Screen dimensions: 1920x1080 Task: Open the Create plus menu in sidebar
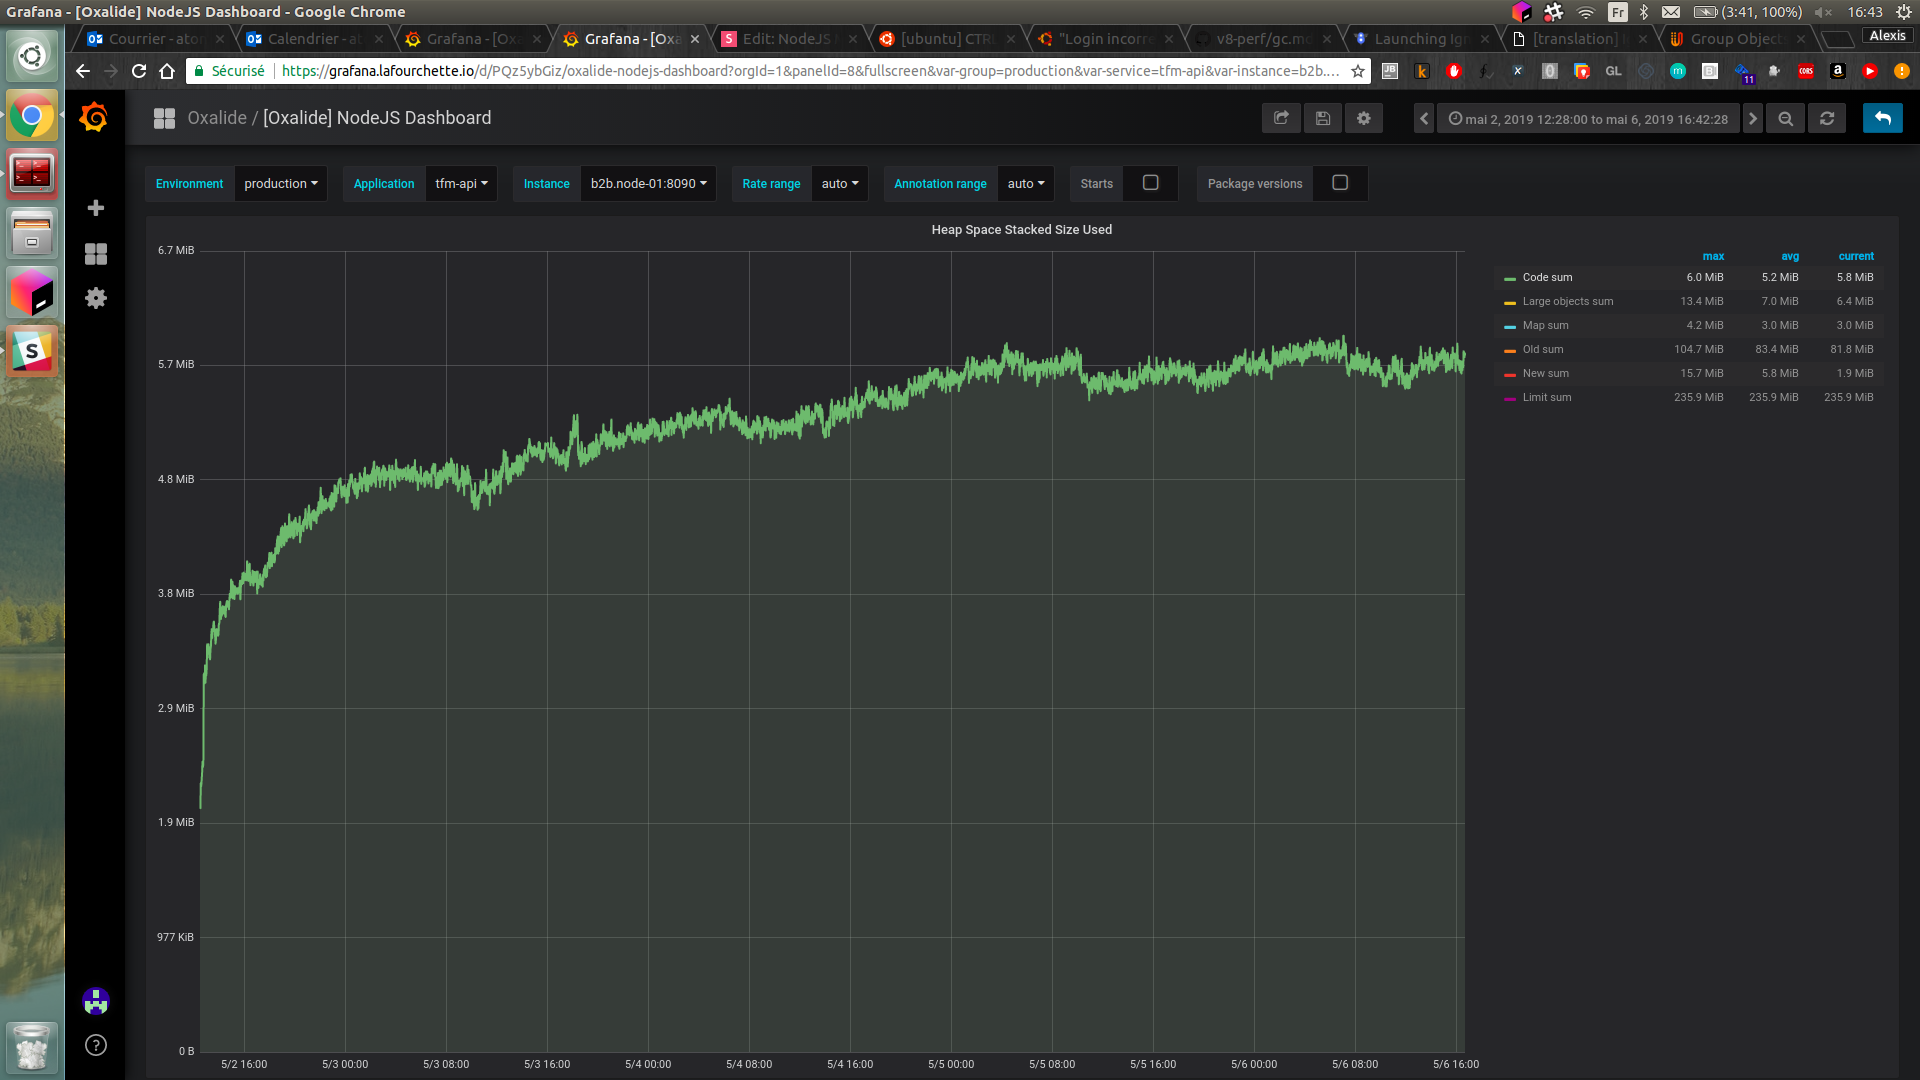pos(96,208)
